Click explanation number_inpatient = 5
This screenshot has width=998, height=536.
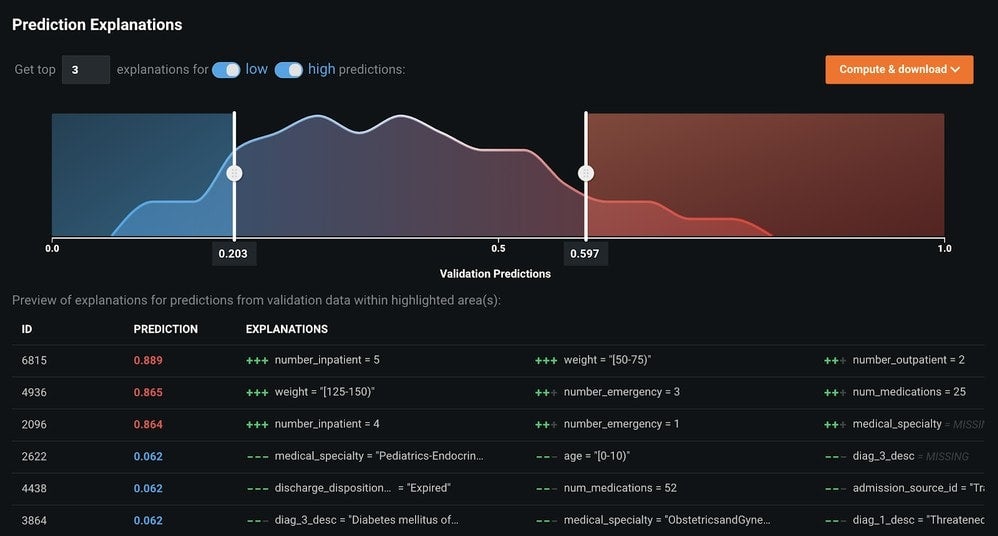tap(327, 360)
